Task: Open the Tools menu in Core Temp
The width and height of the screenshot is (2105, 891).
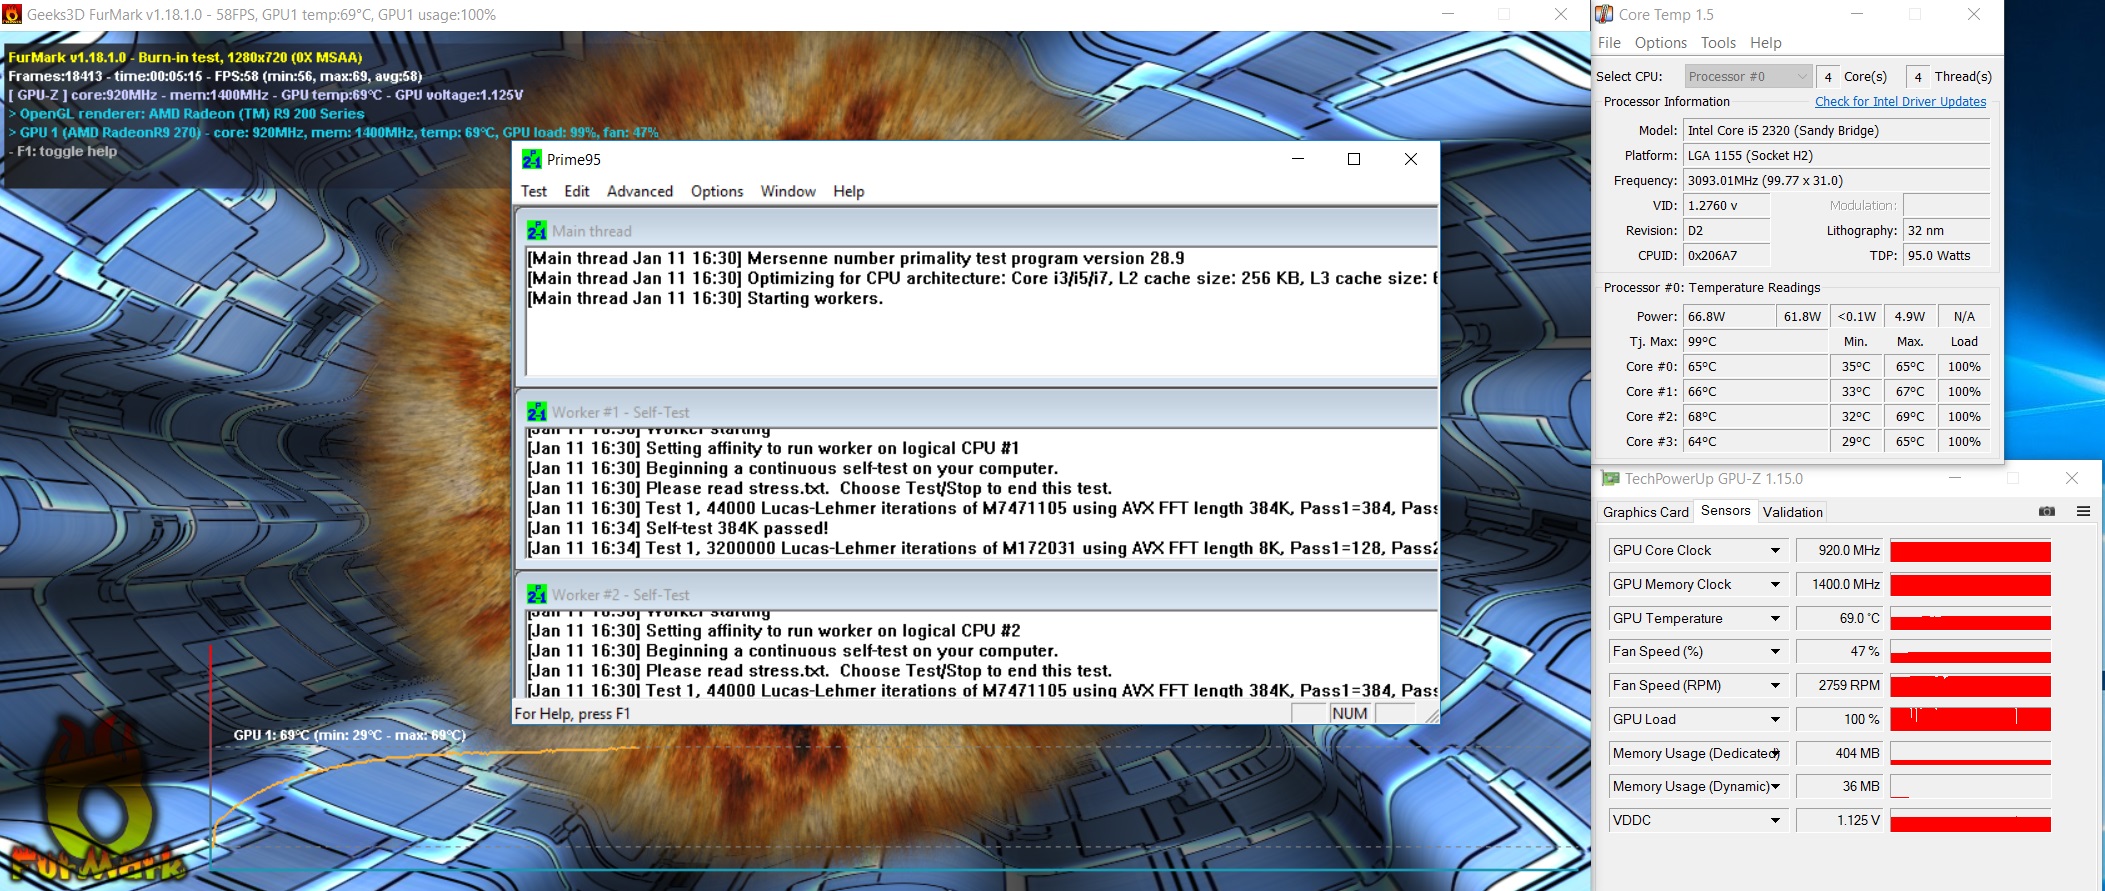Action: point(1718,43)
